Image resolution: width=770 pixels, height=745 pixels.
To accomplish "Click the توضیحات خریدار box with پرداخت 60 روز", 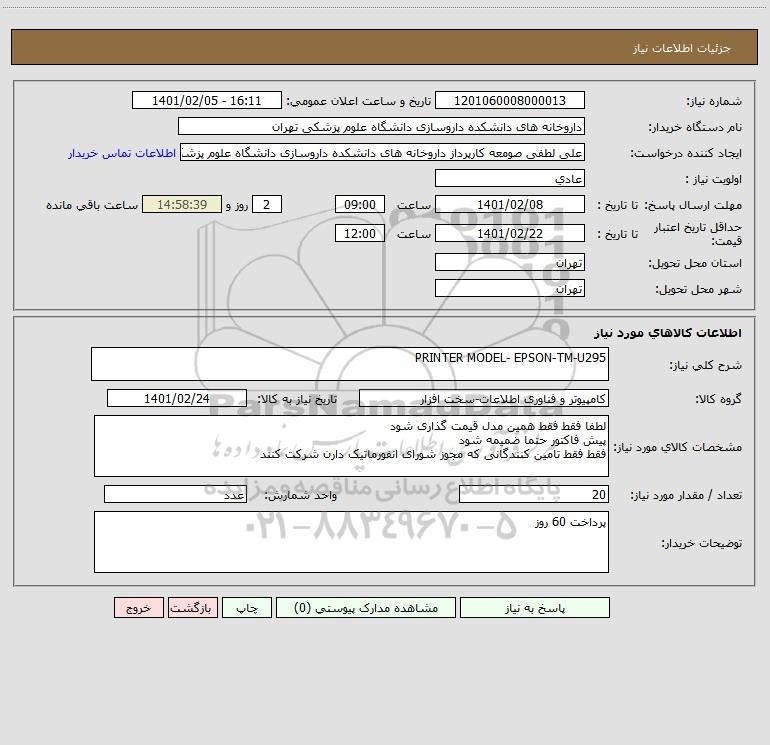I will [351, 542].
